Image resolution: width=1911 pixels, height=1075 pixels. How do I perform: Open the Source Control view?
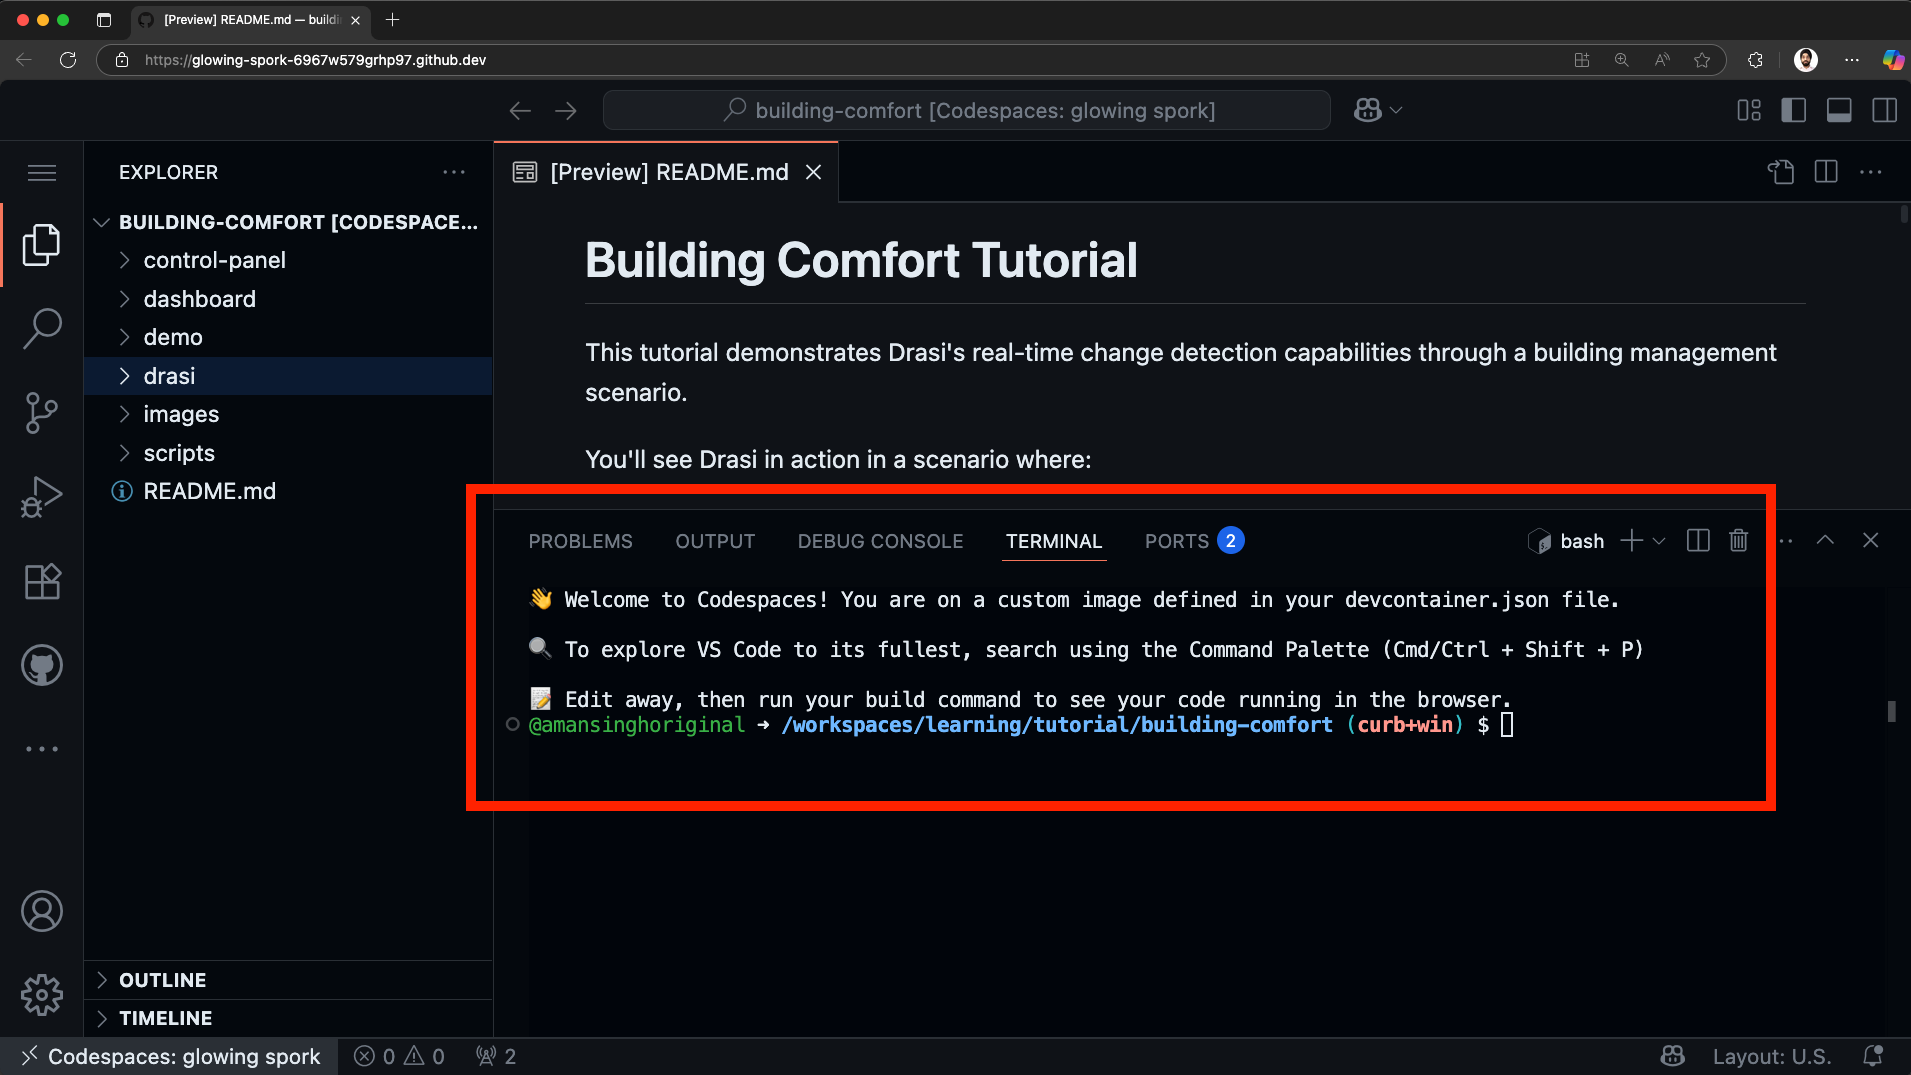(x=42, y=412)
